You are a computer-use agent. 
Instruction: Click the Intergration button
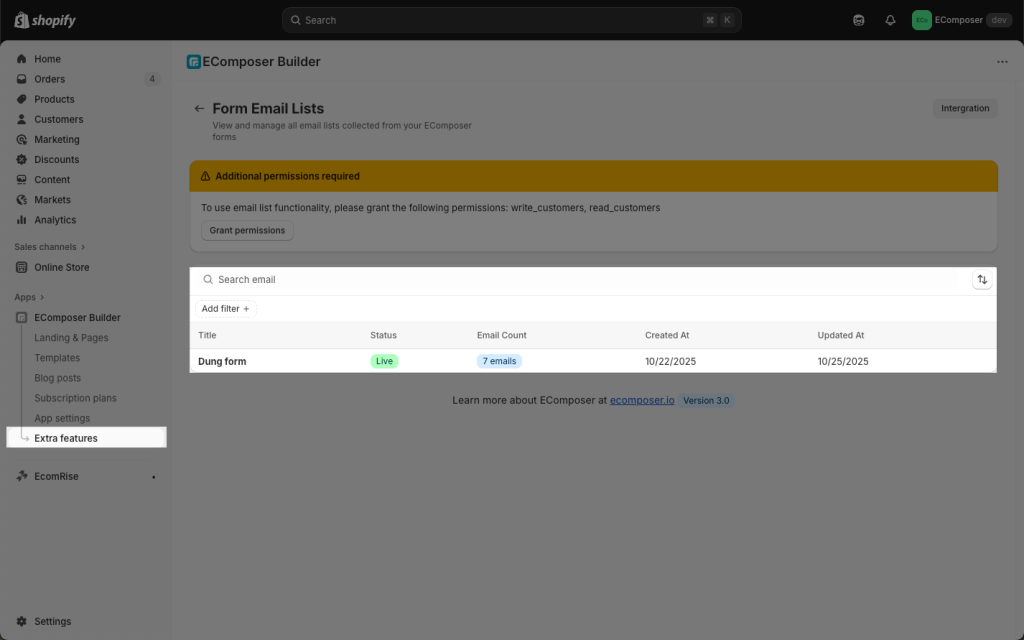[965, 108]
